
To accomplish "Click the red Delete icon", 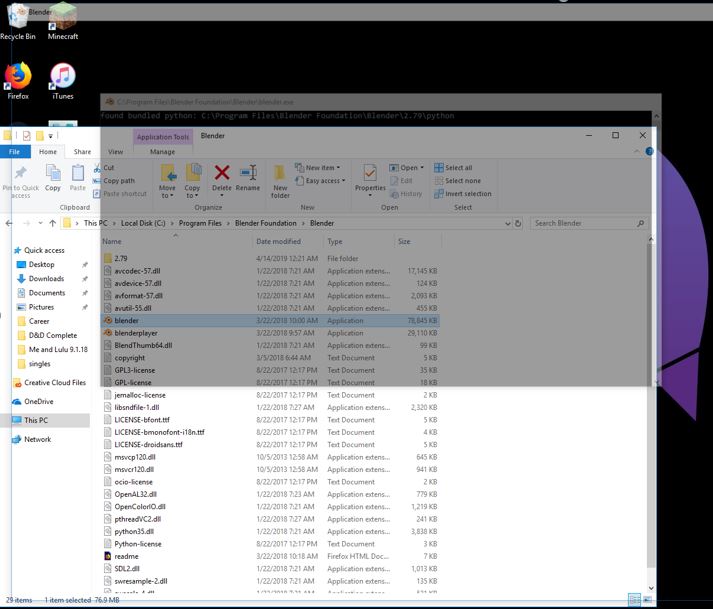I will 222,173.
